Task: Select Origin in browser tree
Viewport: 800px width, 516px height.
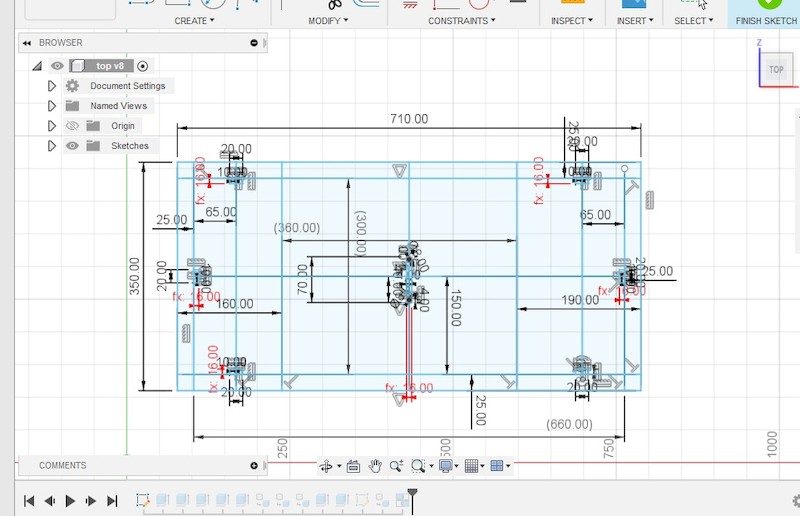Action: [x=123, y=126]
